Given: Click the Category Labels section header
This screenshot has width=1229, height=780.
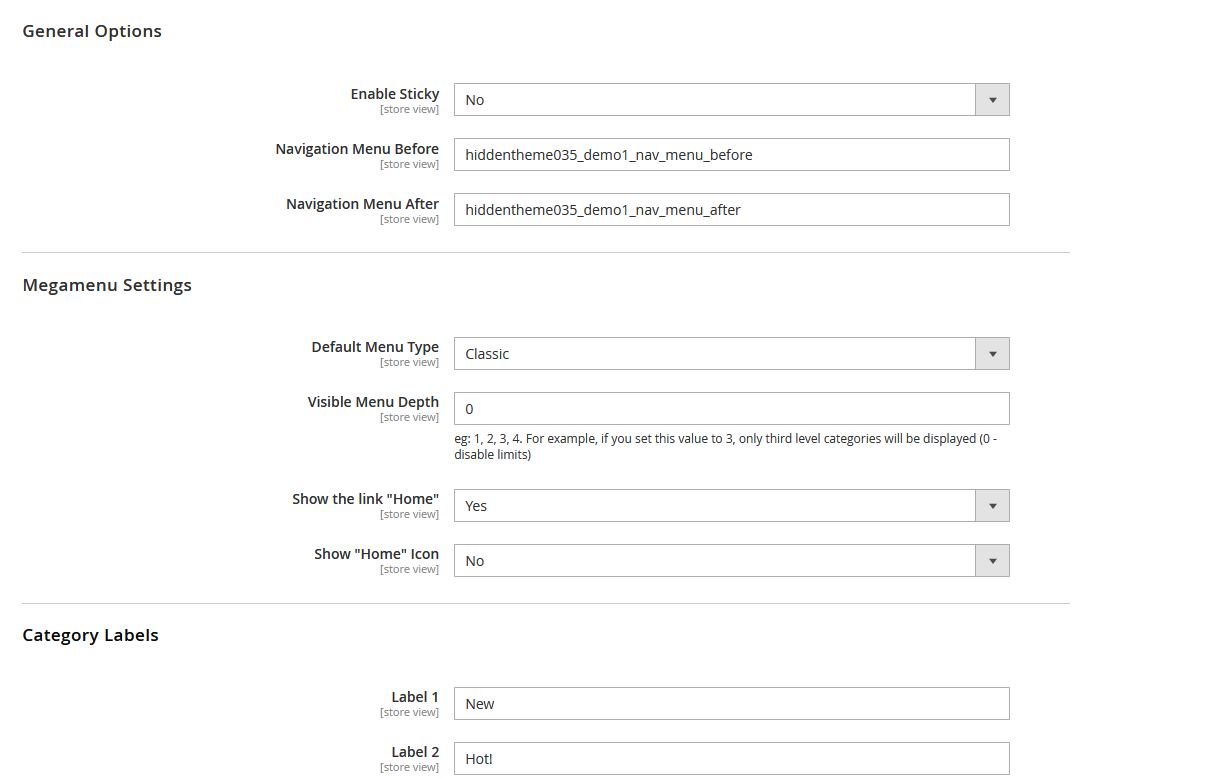Looking at the screenshot, I should click(90, 635).
